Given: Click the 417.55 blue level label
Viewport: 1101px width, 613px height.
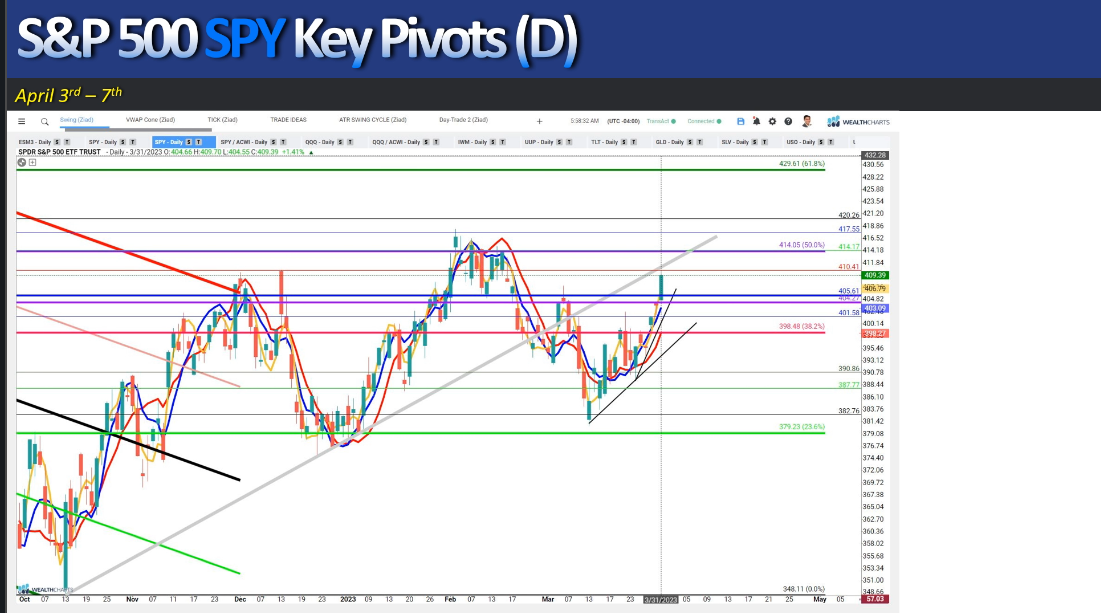Looking at the screenshot, I should pos(849,229).
